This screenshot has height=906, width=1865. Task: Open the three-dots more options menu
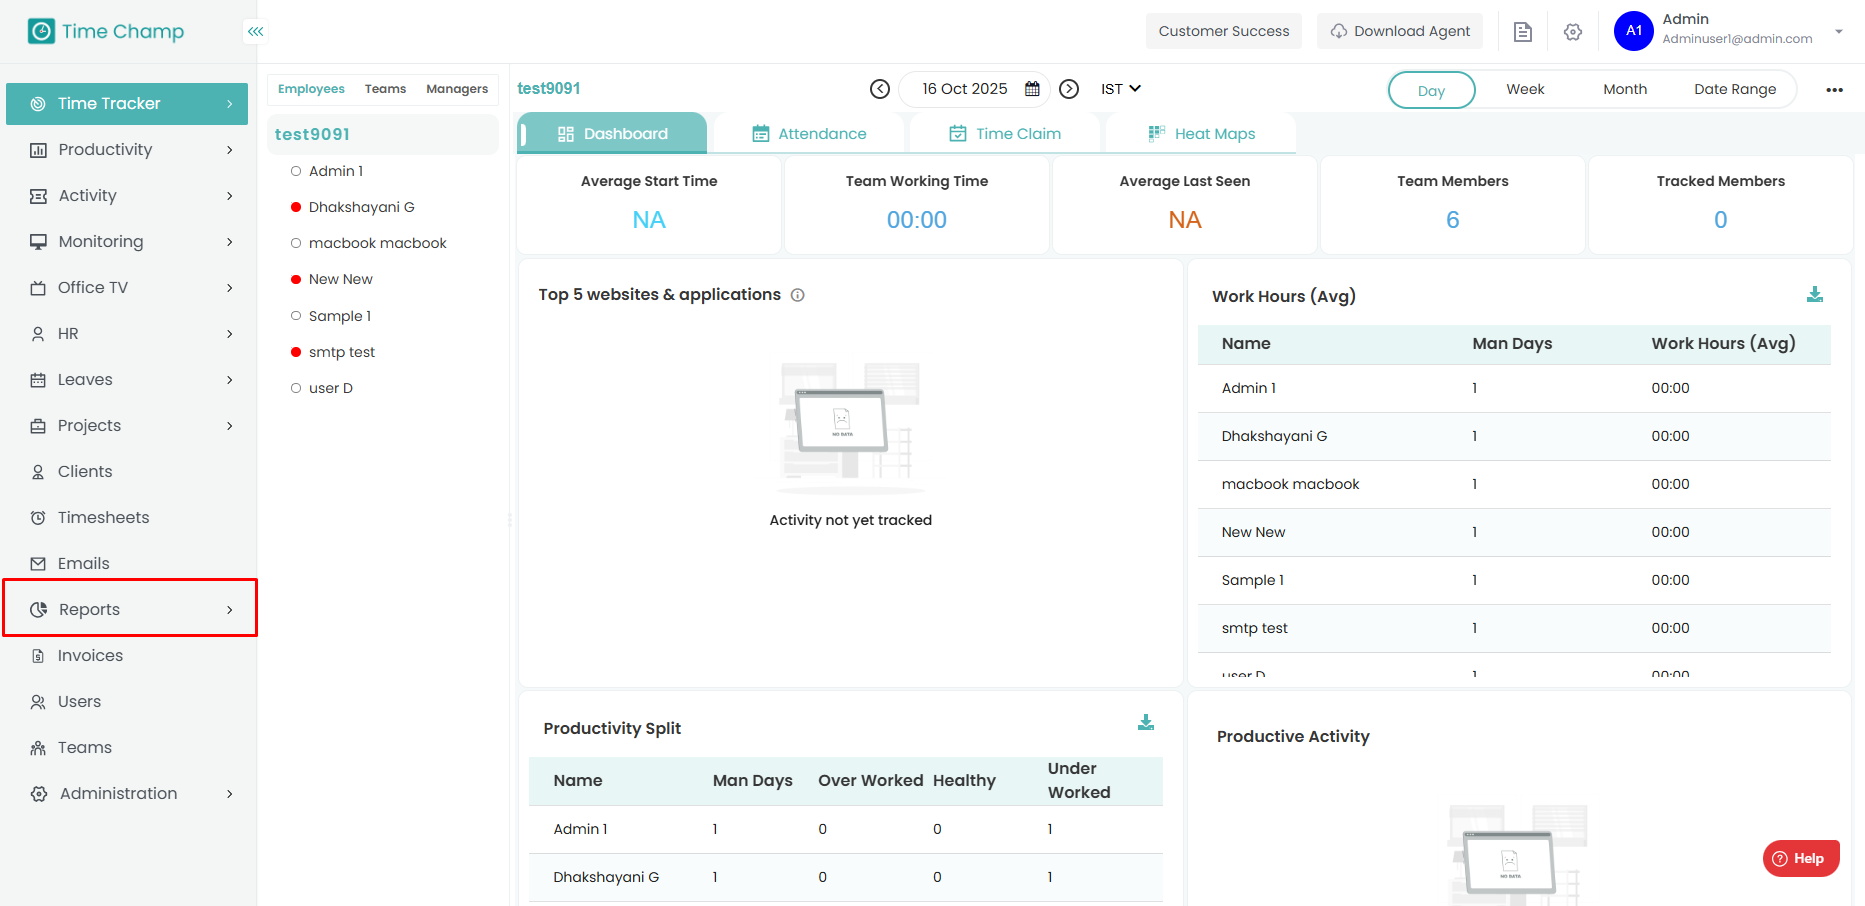(1834, 90)
